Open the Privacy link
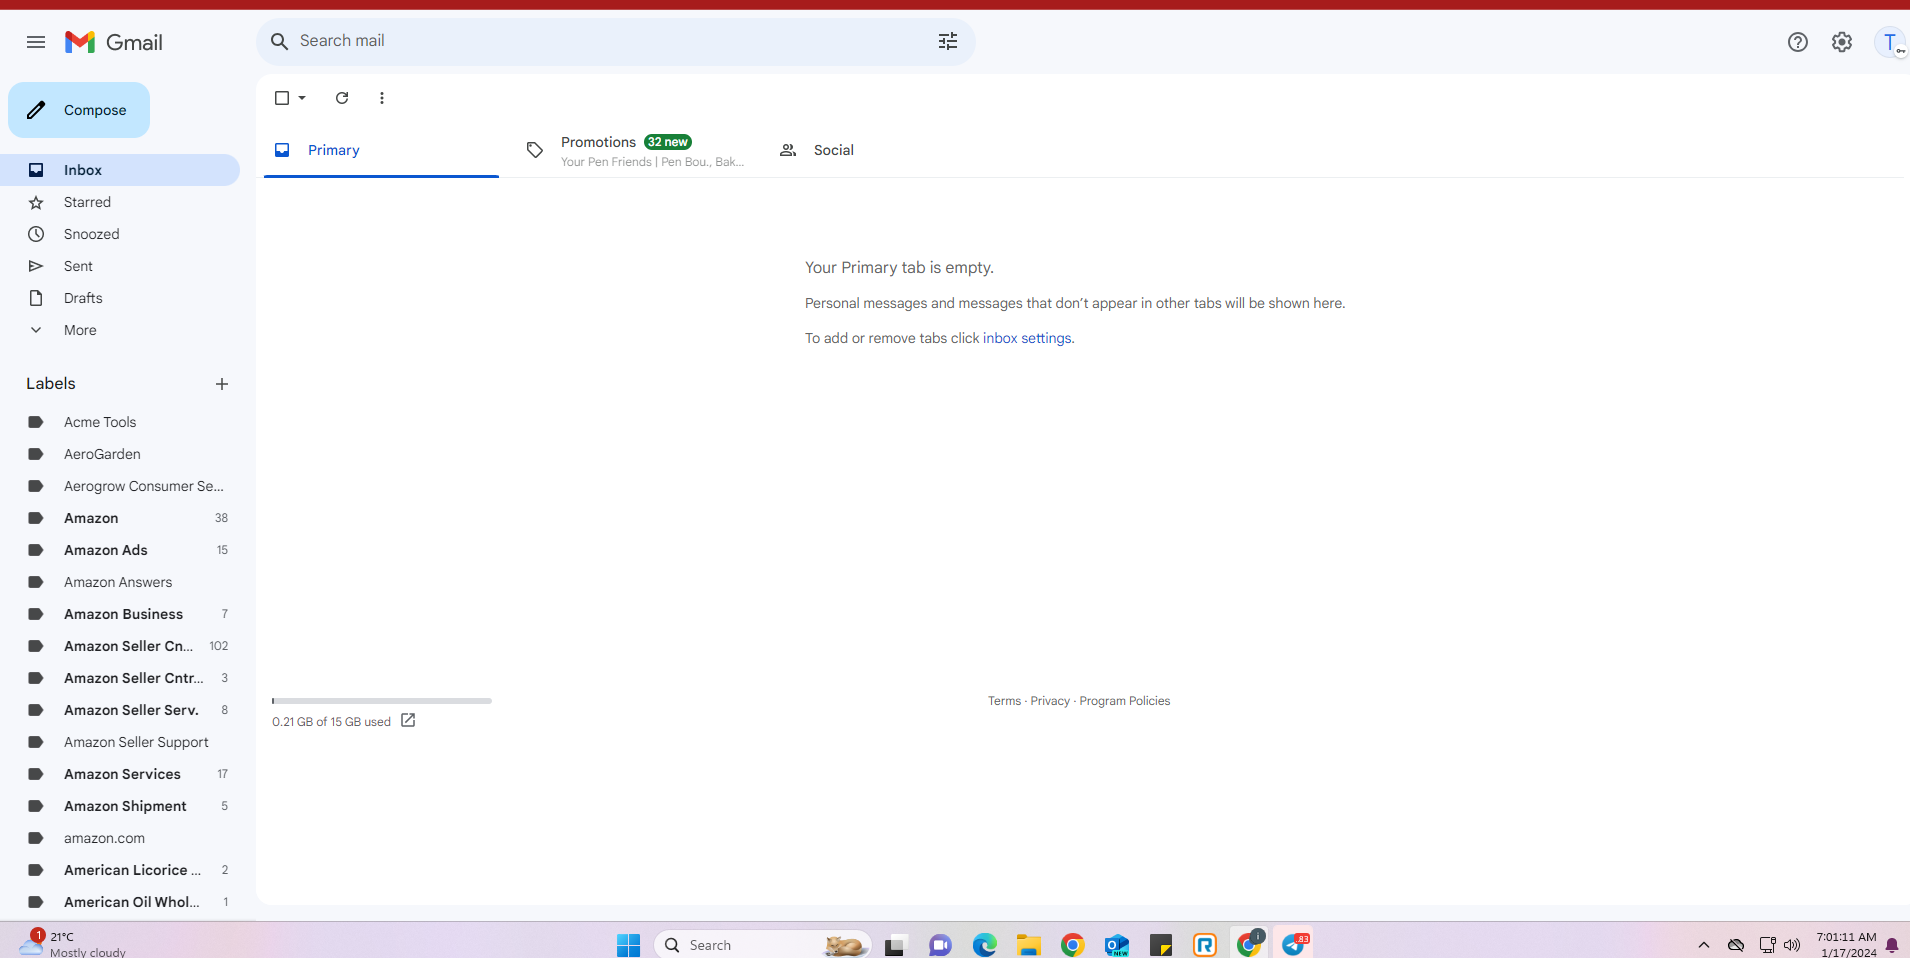The width and height of the screenshot is (1910, 958). [1050, 701]
